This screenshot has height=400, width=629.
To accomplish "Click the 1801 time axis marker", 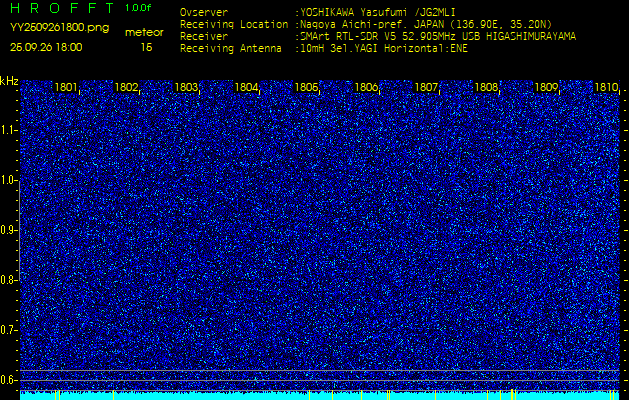I will [x=66, y=88].
